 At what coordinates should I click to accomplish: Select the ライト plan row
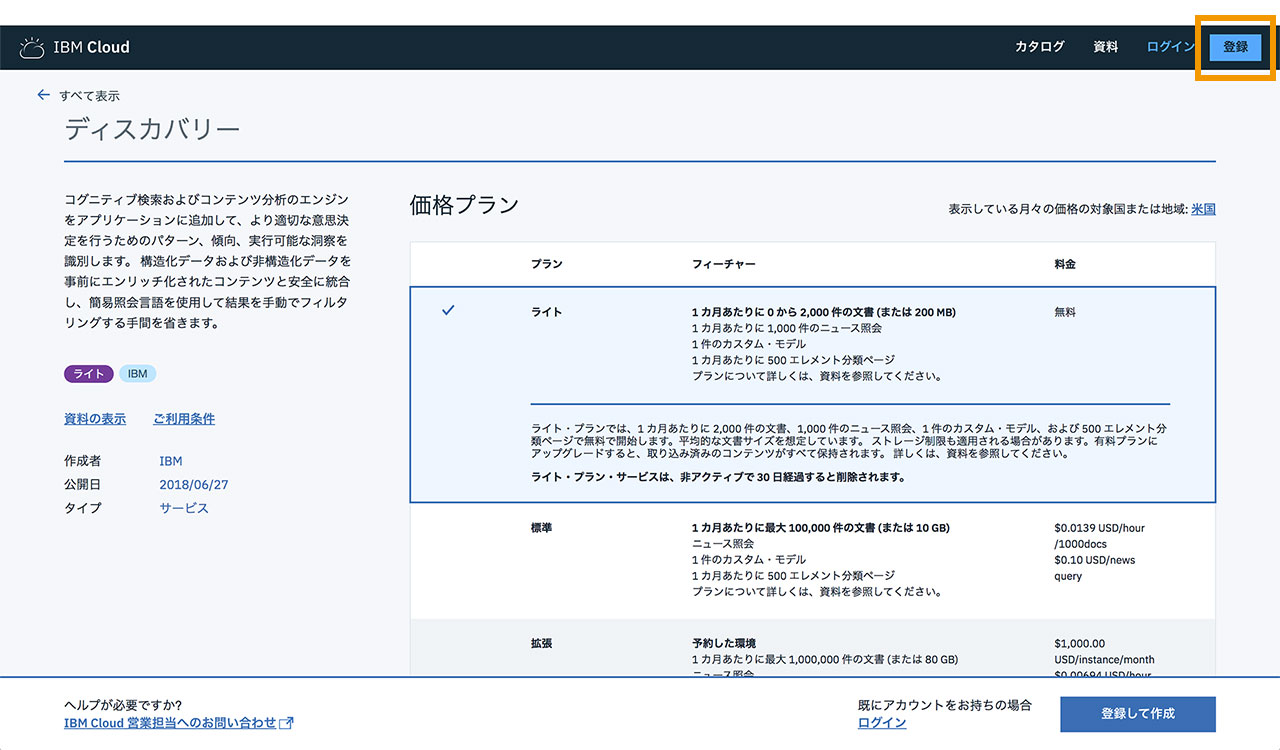(812, 344)
